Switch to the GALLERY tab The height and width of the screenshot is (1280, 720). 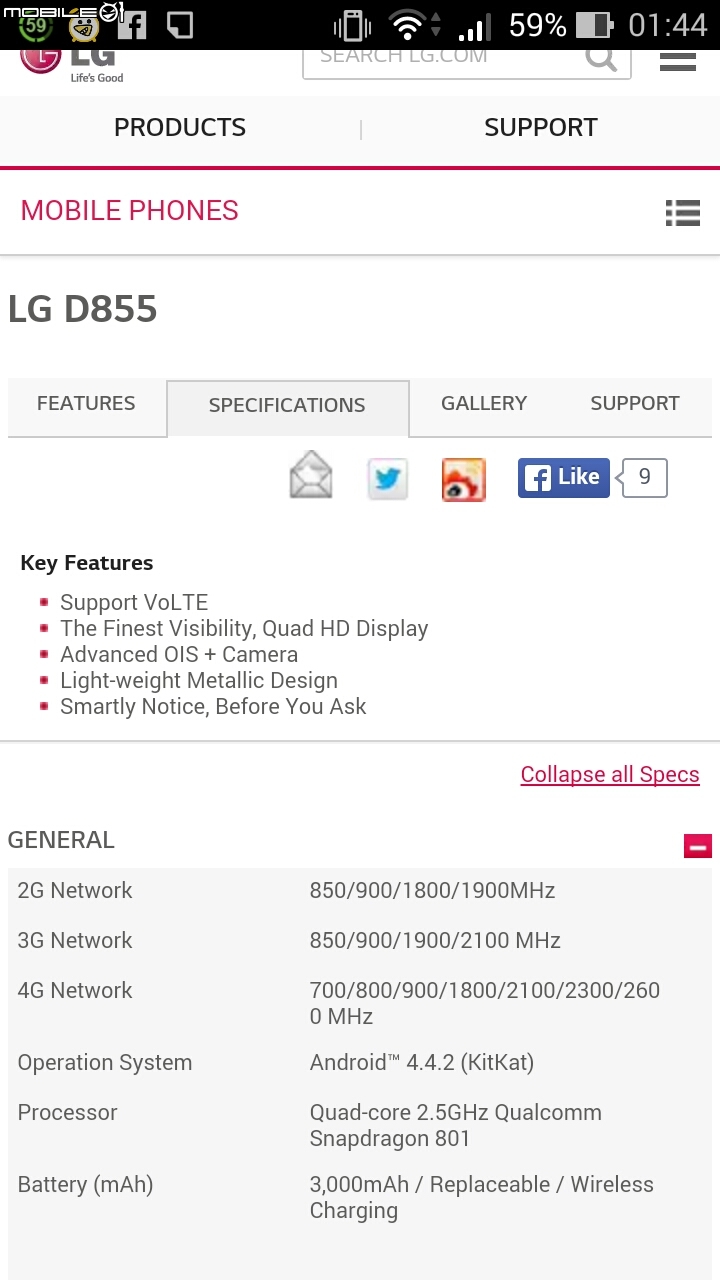pos(484,404)
